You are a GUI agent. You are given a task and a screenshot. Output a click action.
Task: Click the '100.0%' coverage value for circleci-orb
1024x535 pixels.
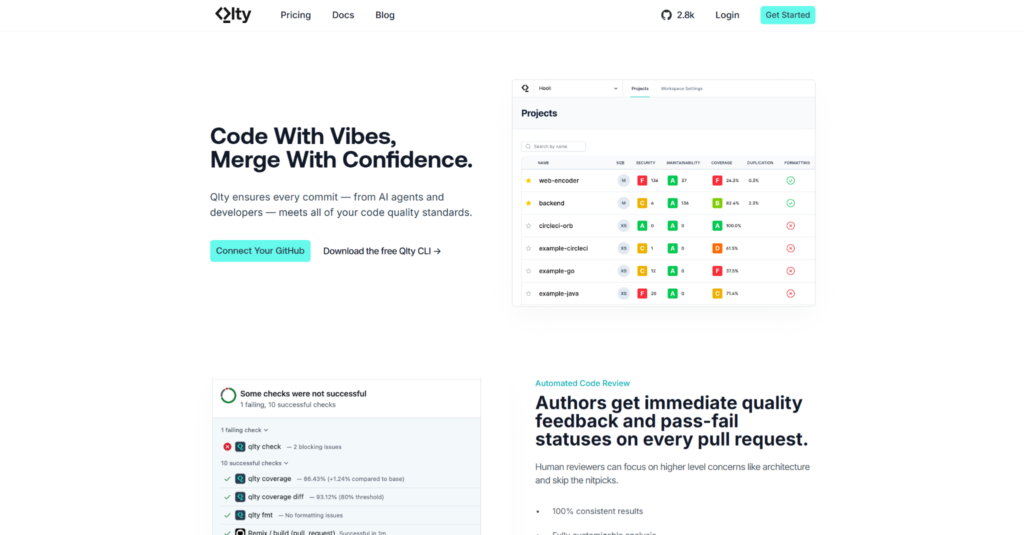coord(733,226)
